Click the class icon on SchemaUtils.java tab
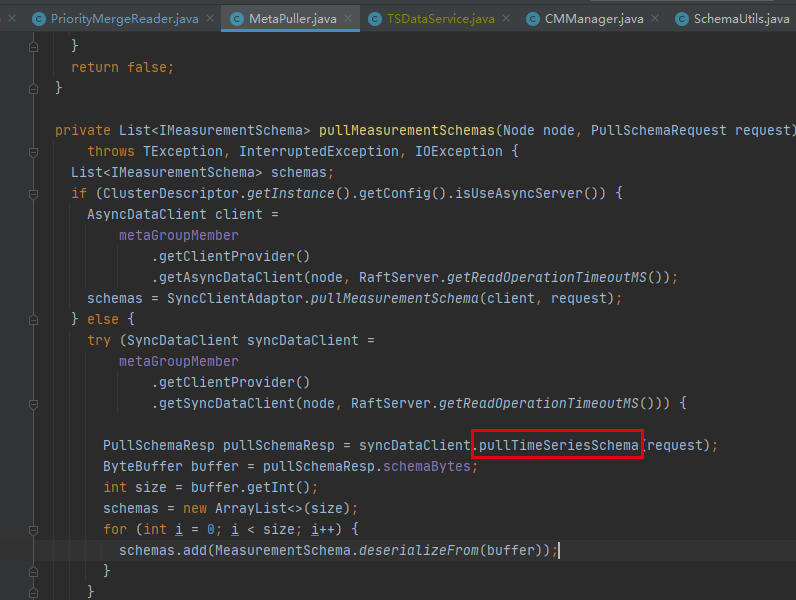This screenshot has width=796, height=600. coord(682,19)
